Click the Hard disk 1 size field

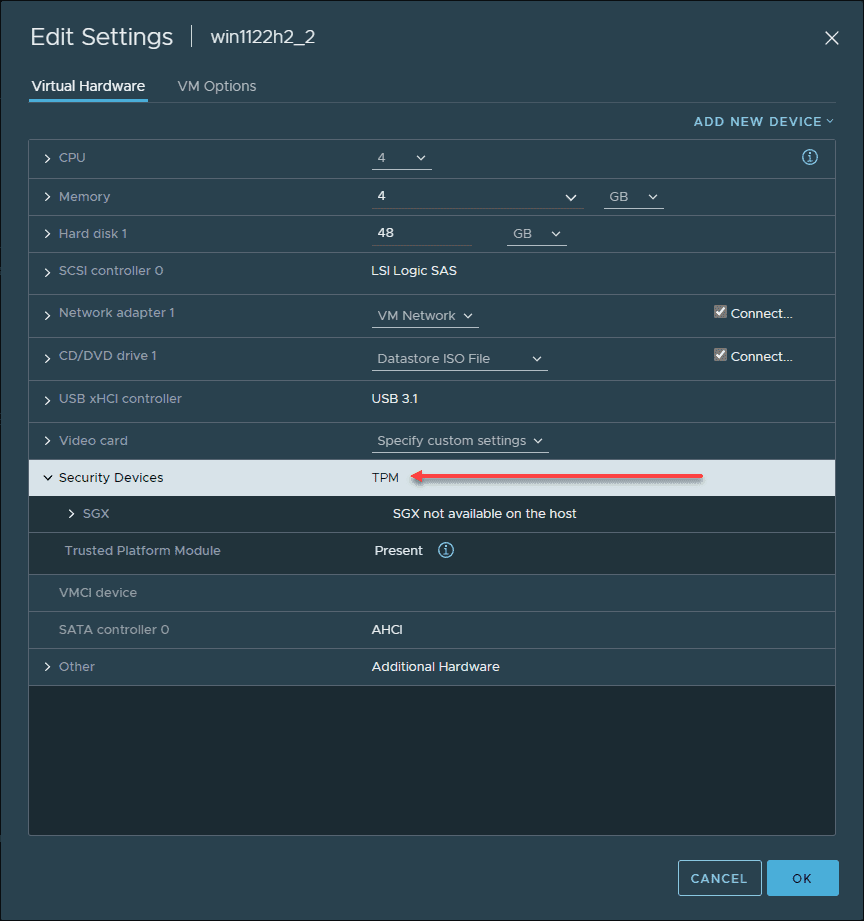click(420, 233)
